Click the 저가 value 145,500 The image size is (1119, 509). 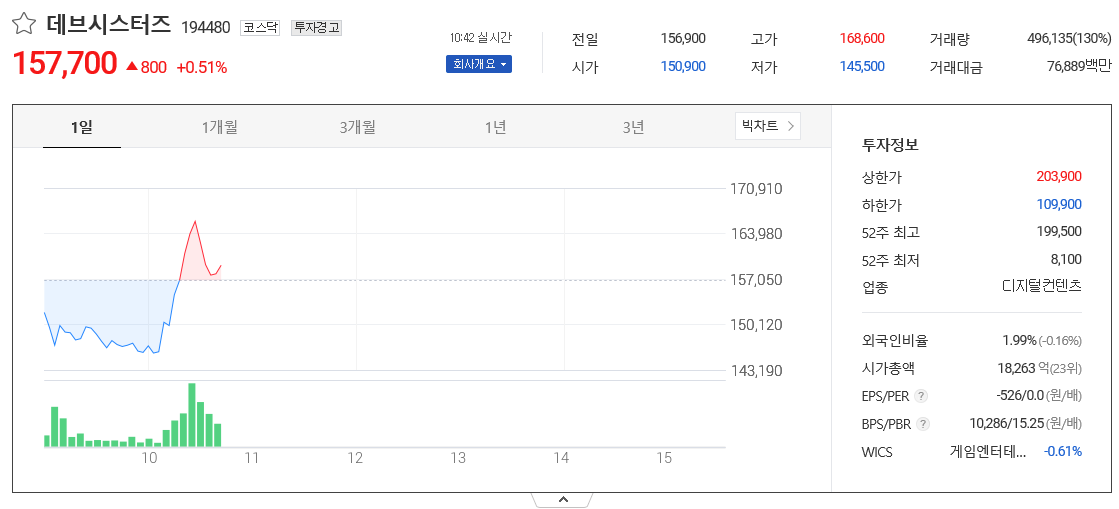point(862,66)
